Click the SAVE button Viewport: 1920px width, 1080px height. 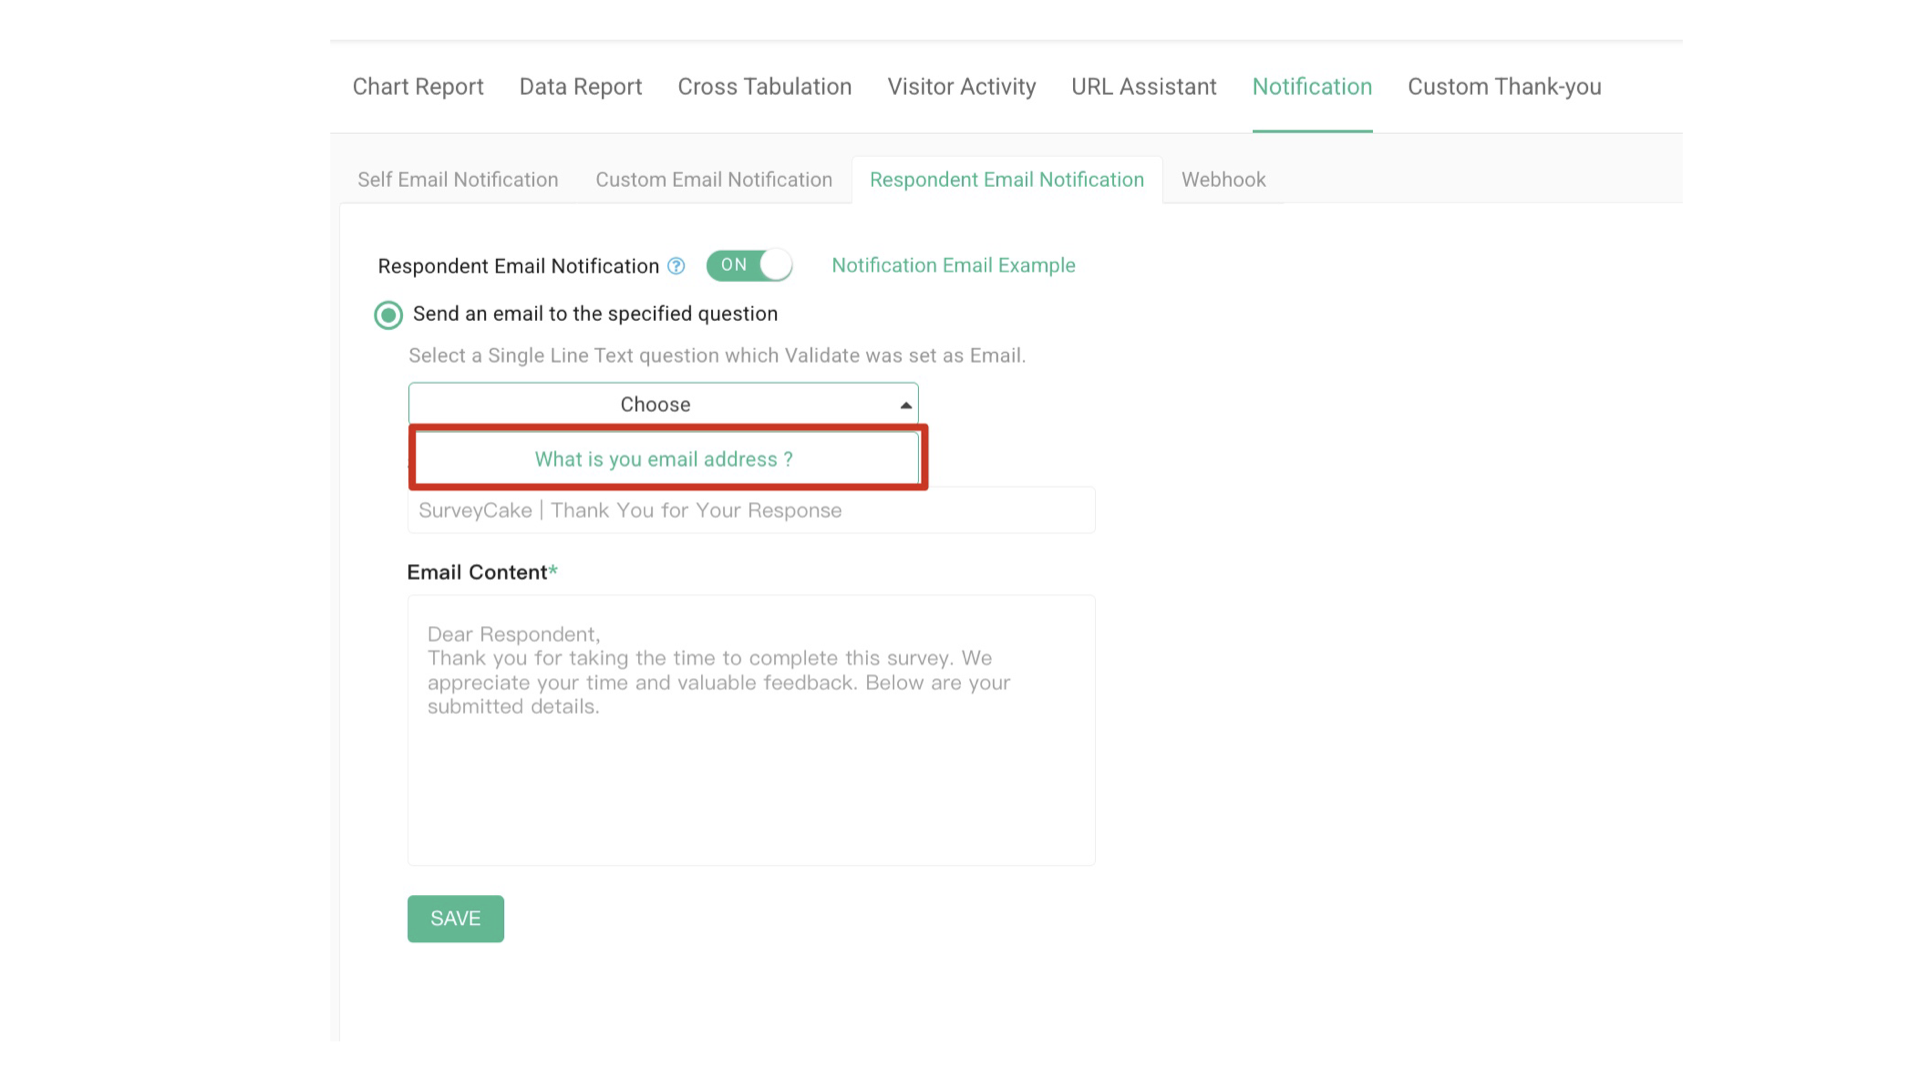pyautogui.click(x=455, y=918)
